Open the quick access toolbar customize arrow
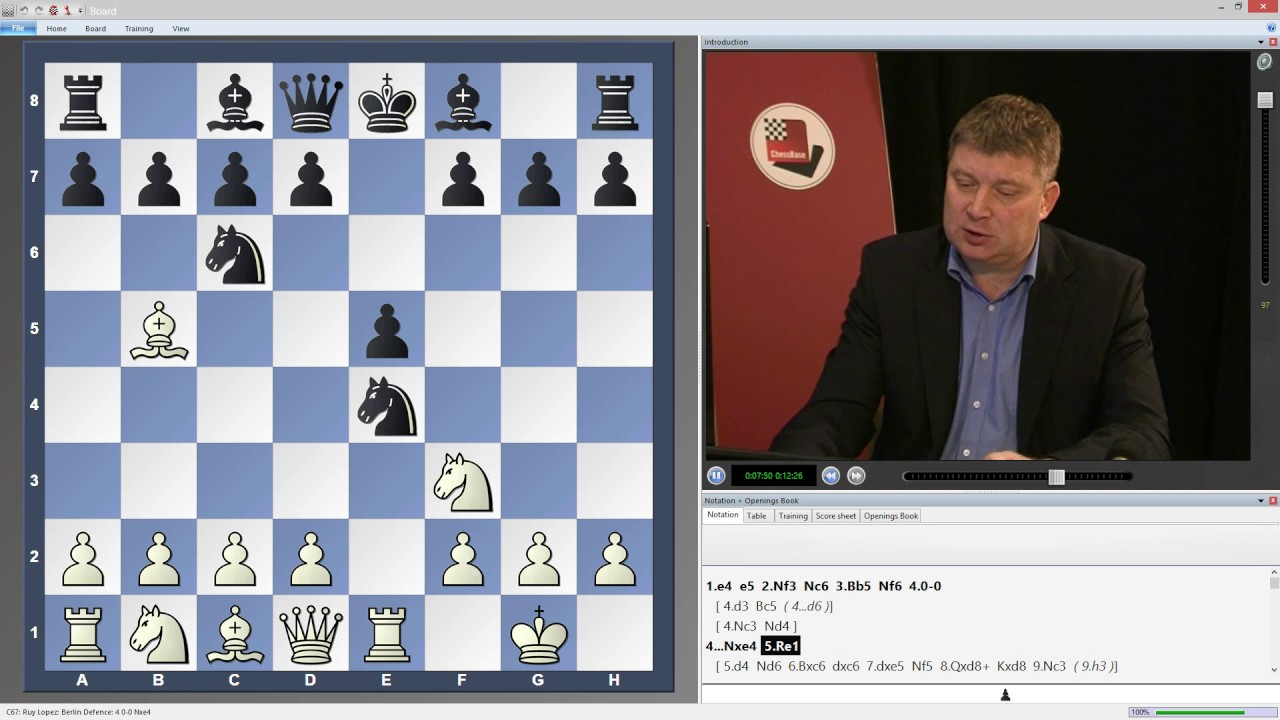This screenshot has height=720, width=1280. 81,10
